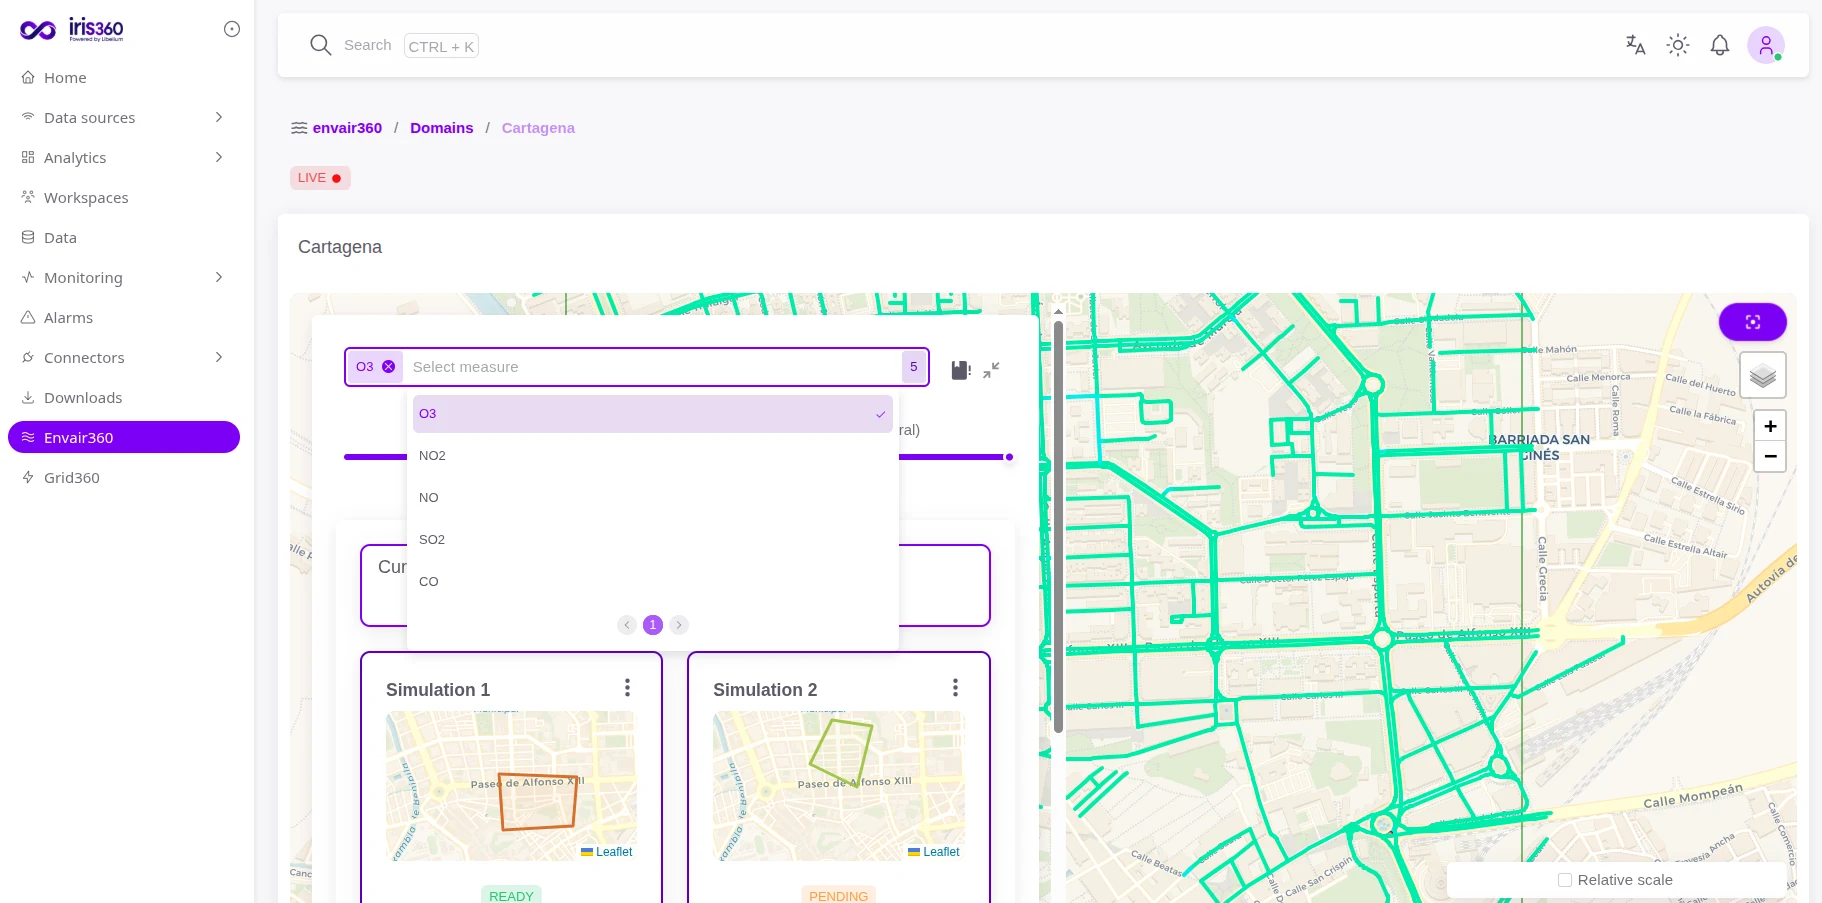Open the notifications bell
Viewport: 1822px width, 903px height.
pyautogui.click(x=1720, y=45)
